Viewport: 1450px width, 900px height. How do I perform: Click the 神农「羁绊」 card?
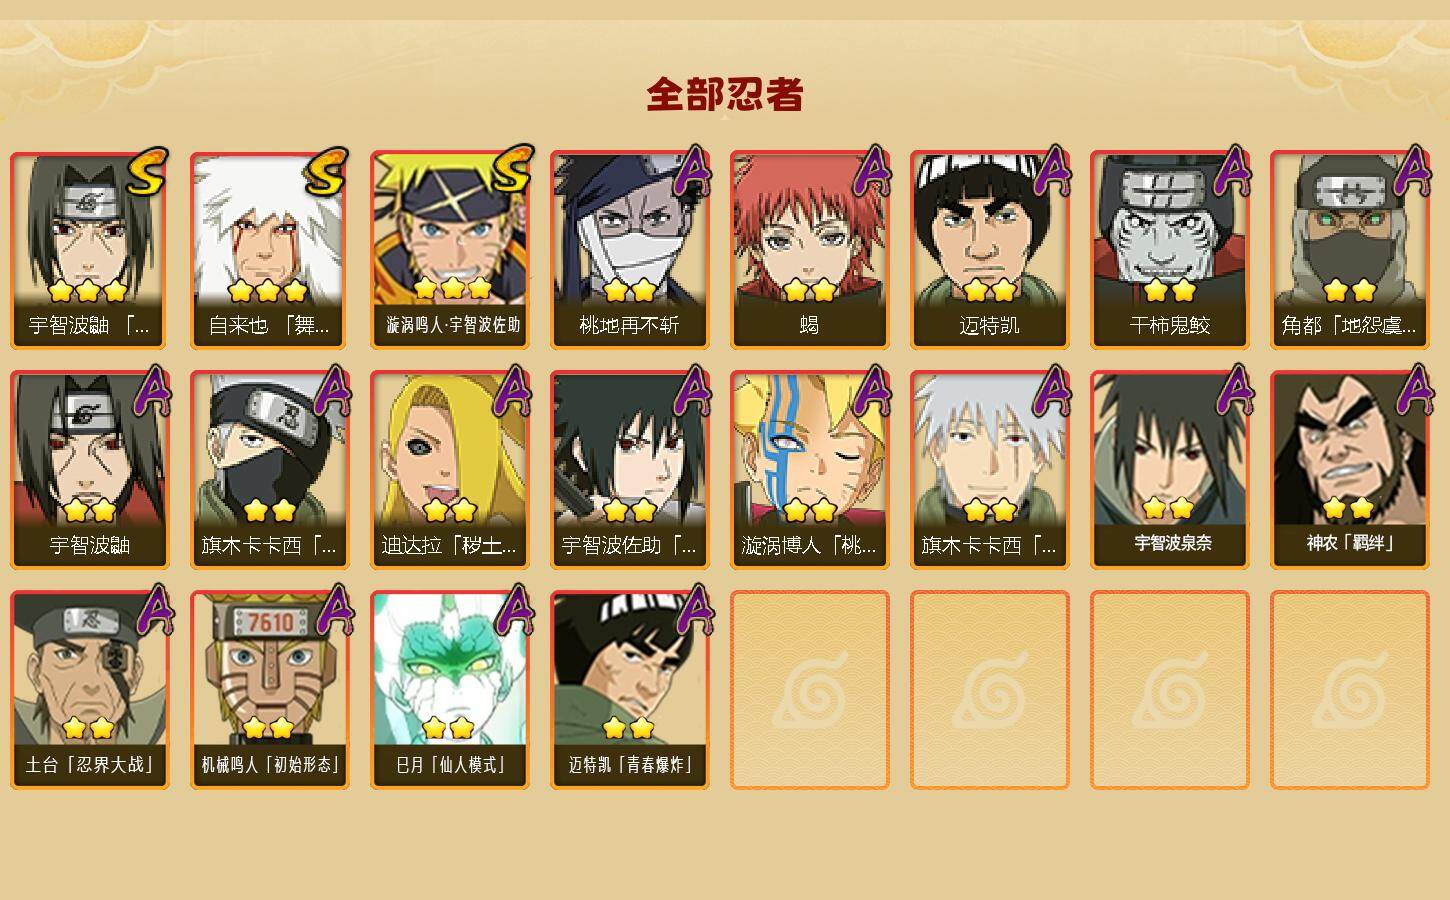coord(1349,470)
